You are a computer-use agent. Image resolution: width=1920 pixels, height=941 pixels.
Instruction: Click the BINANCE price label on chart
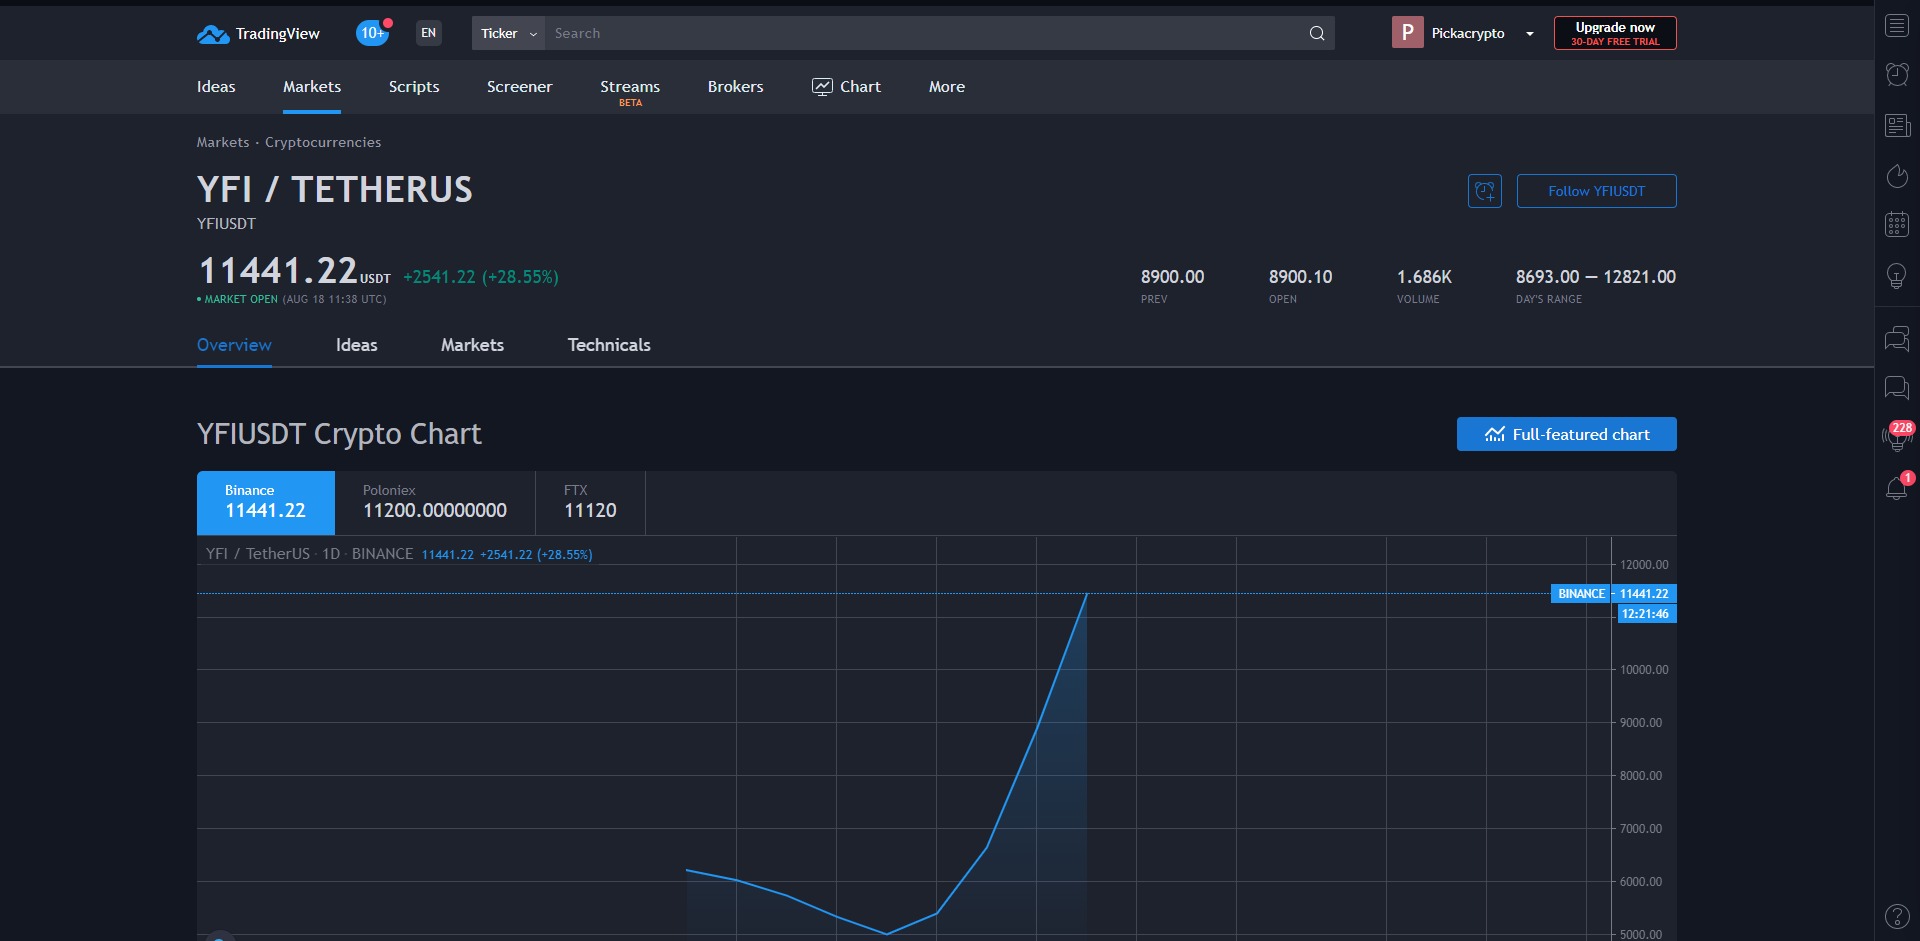click(x=1581, y=594)
